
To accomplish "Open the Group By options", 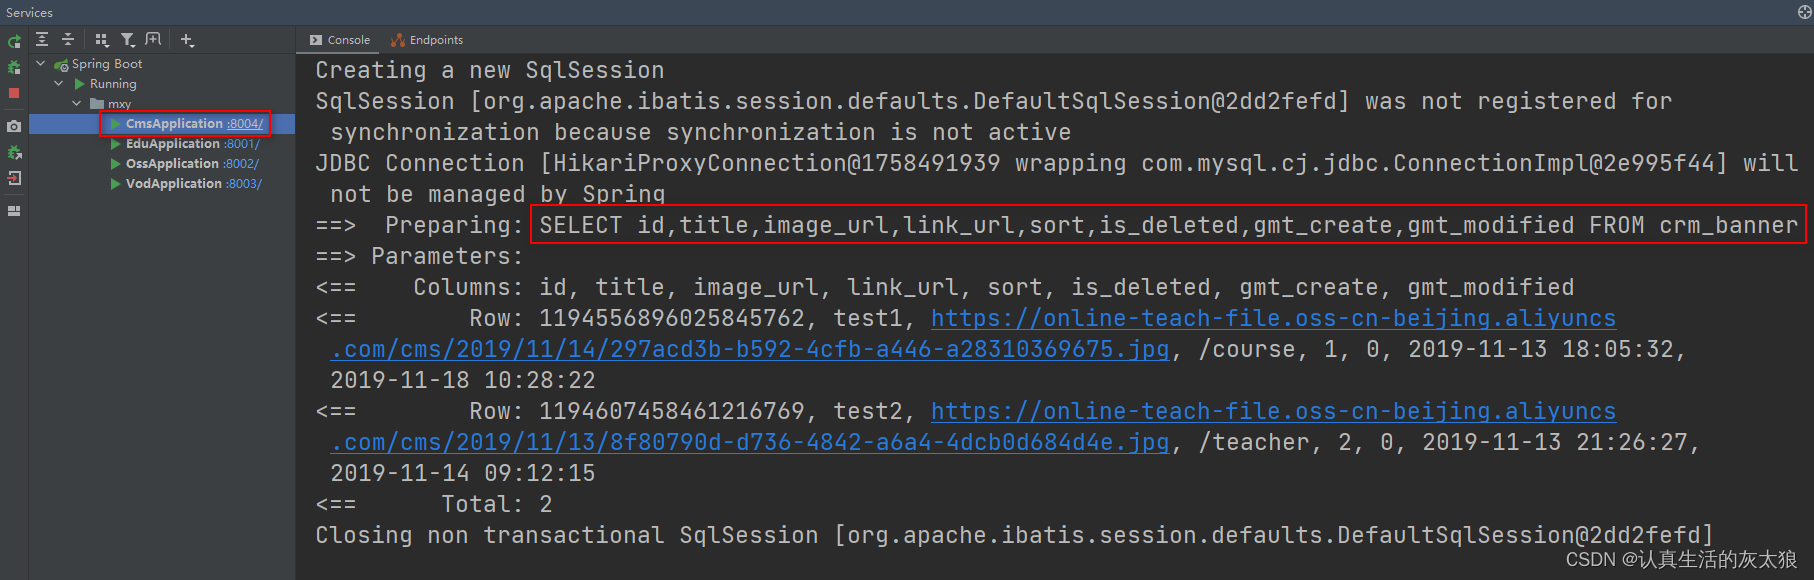I will click(101, 40).
